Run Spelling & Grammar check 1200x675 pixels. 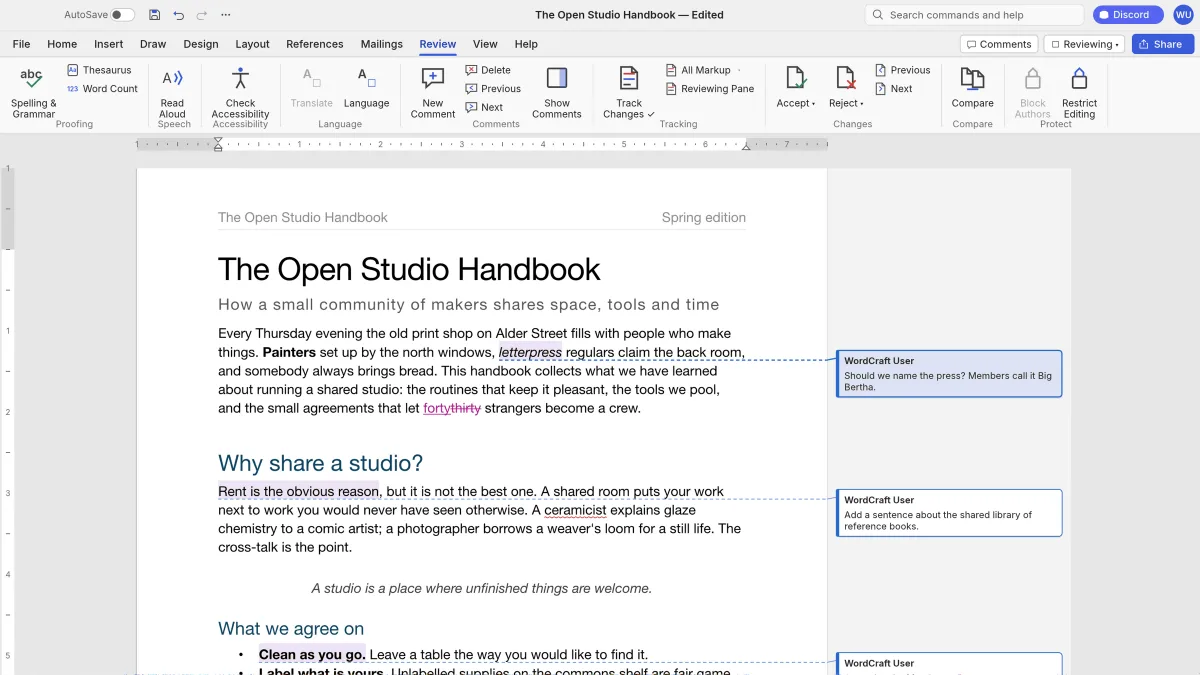pos(33,92)
